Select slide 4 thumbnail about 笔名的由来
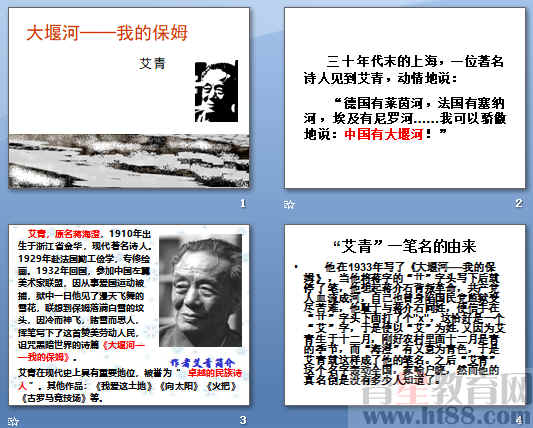The height and width of the screenshot is (428, 533). pyautogui.click(x=405, y=314)
